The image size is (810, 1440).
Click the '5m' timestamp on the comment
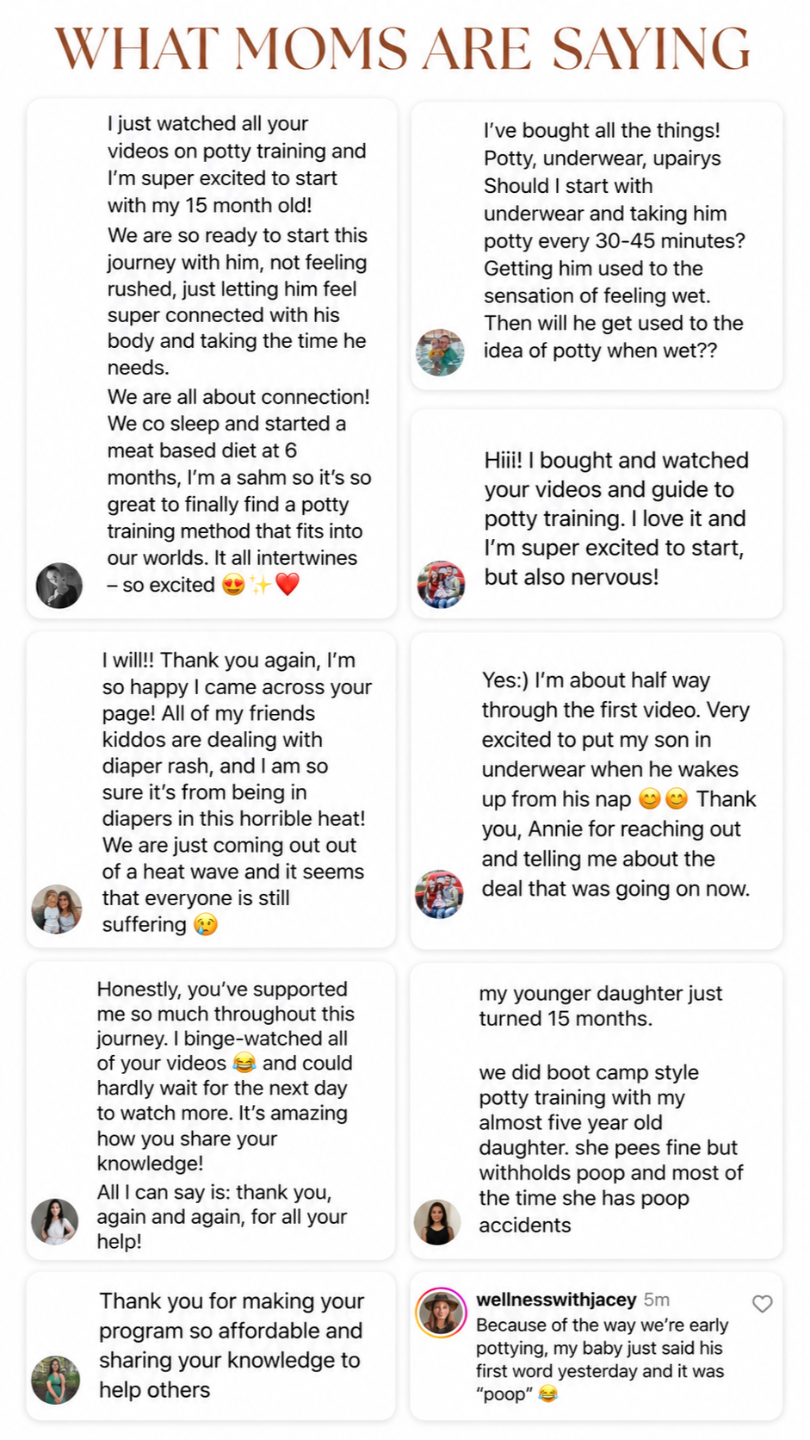pos(656,1300)
